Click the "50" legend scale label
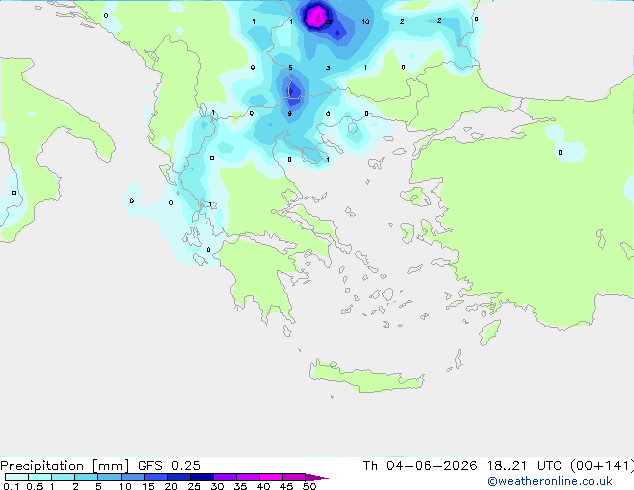 point(309,486)
